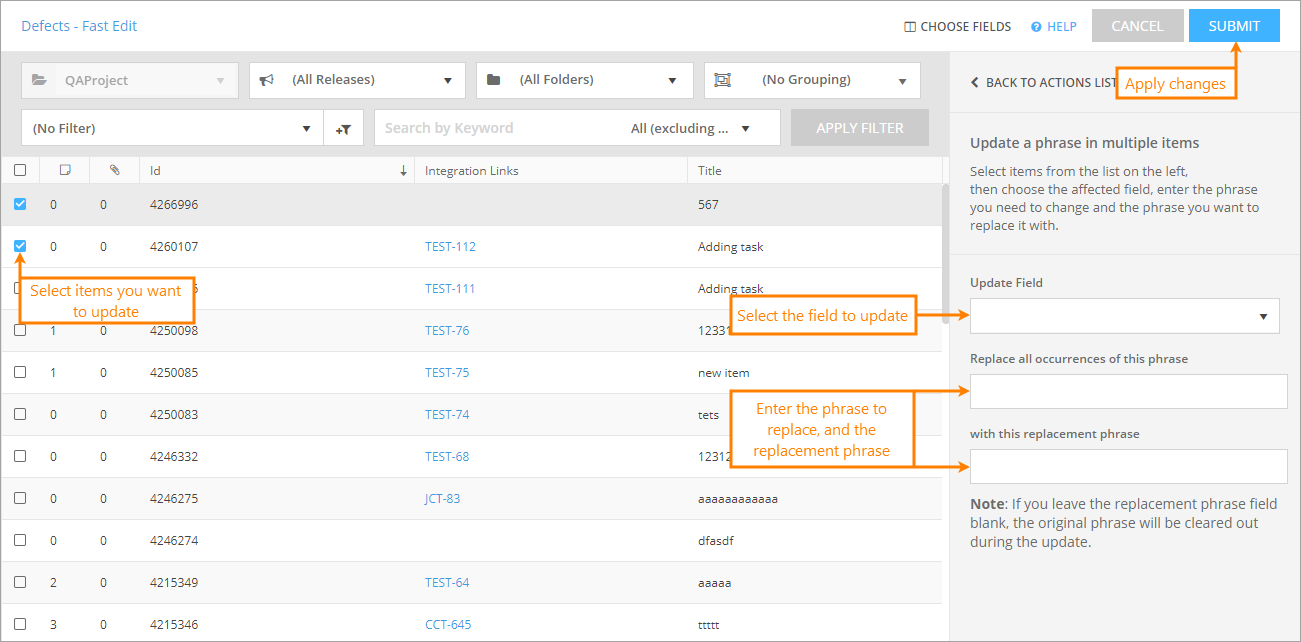Click the Help question mark icon
The width and height of the screenshot is (1301, 642).
tap(1036, 27)
